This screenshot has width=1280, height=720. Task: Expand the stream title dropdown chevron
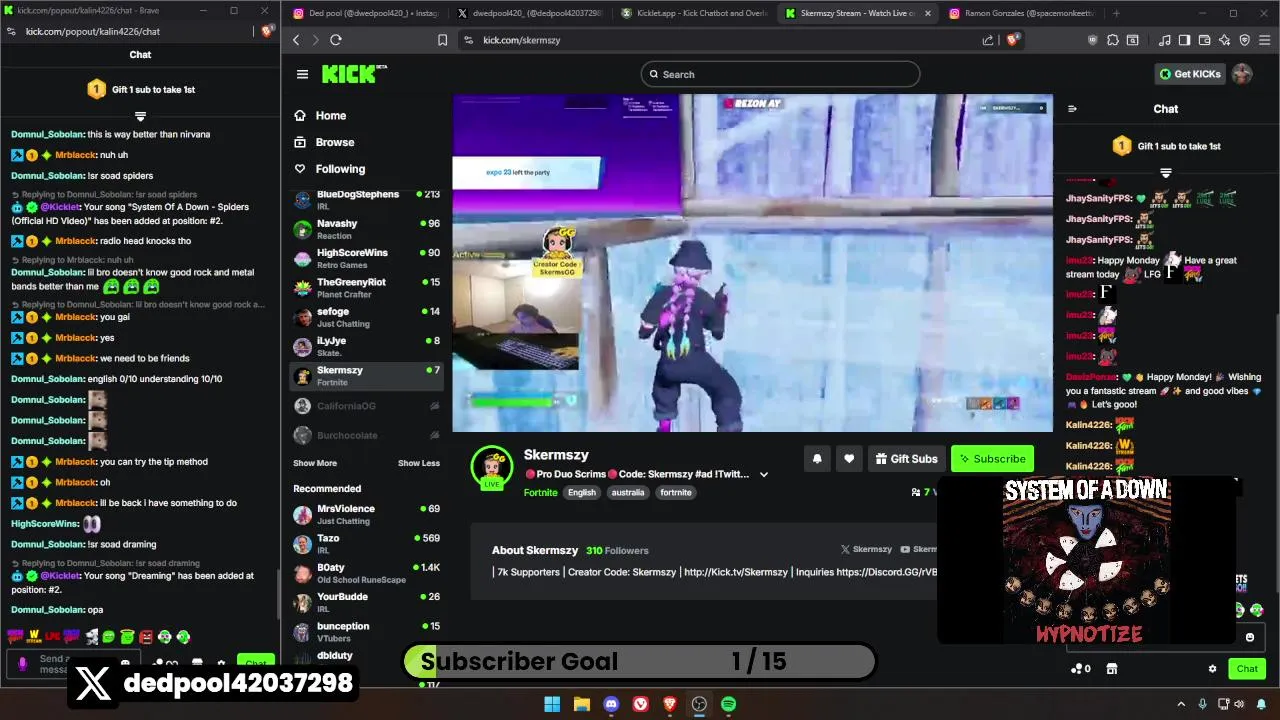pos(764,474)
